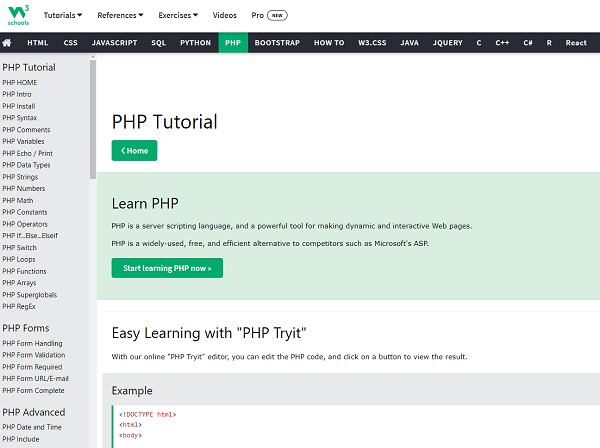The height and width of the screenshot is (448, 600).
Task: Select the PYTHON tab
Action: [x=196, y=43]
